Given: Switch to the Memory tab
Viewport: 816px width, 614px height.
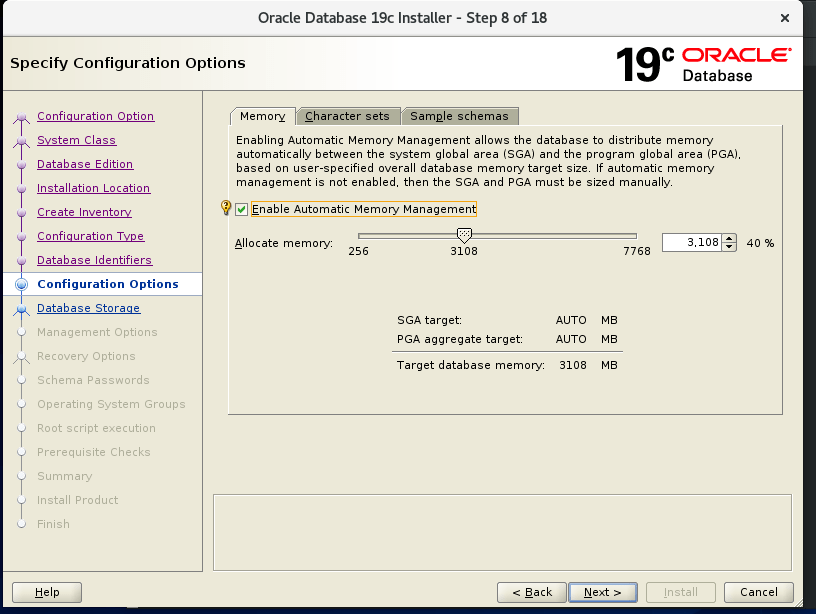Looking at the screenshot, I should [263, 116].
